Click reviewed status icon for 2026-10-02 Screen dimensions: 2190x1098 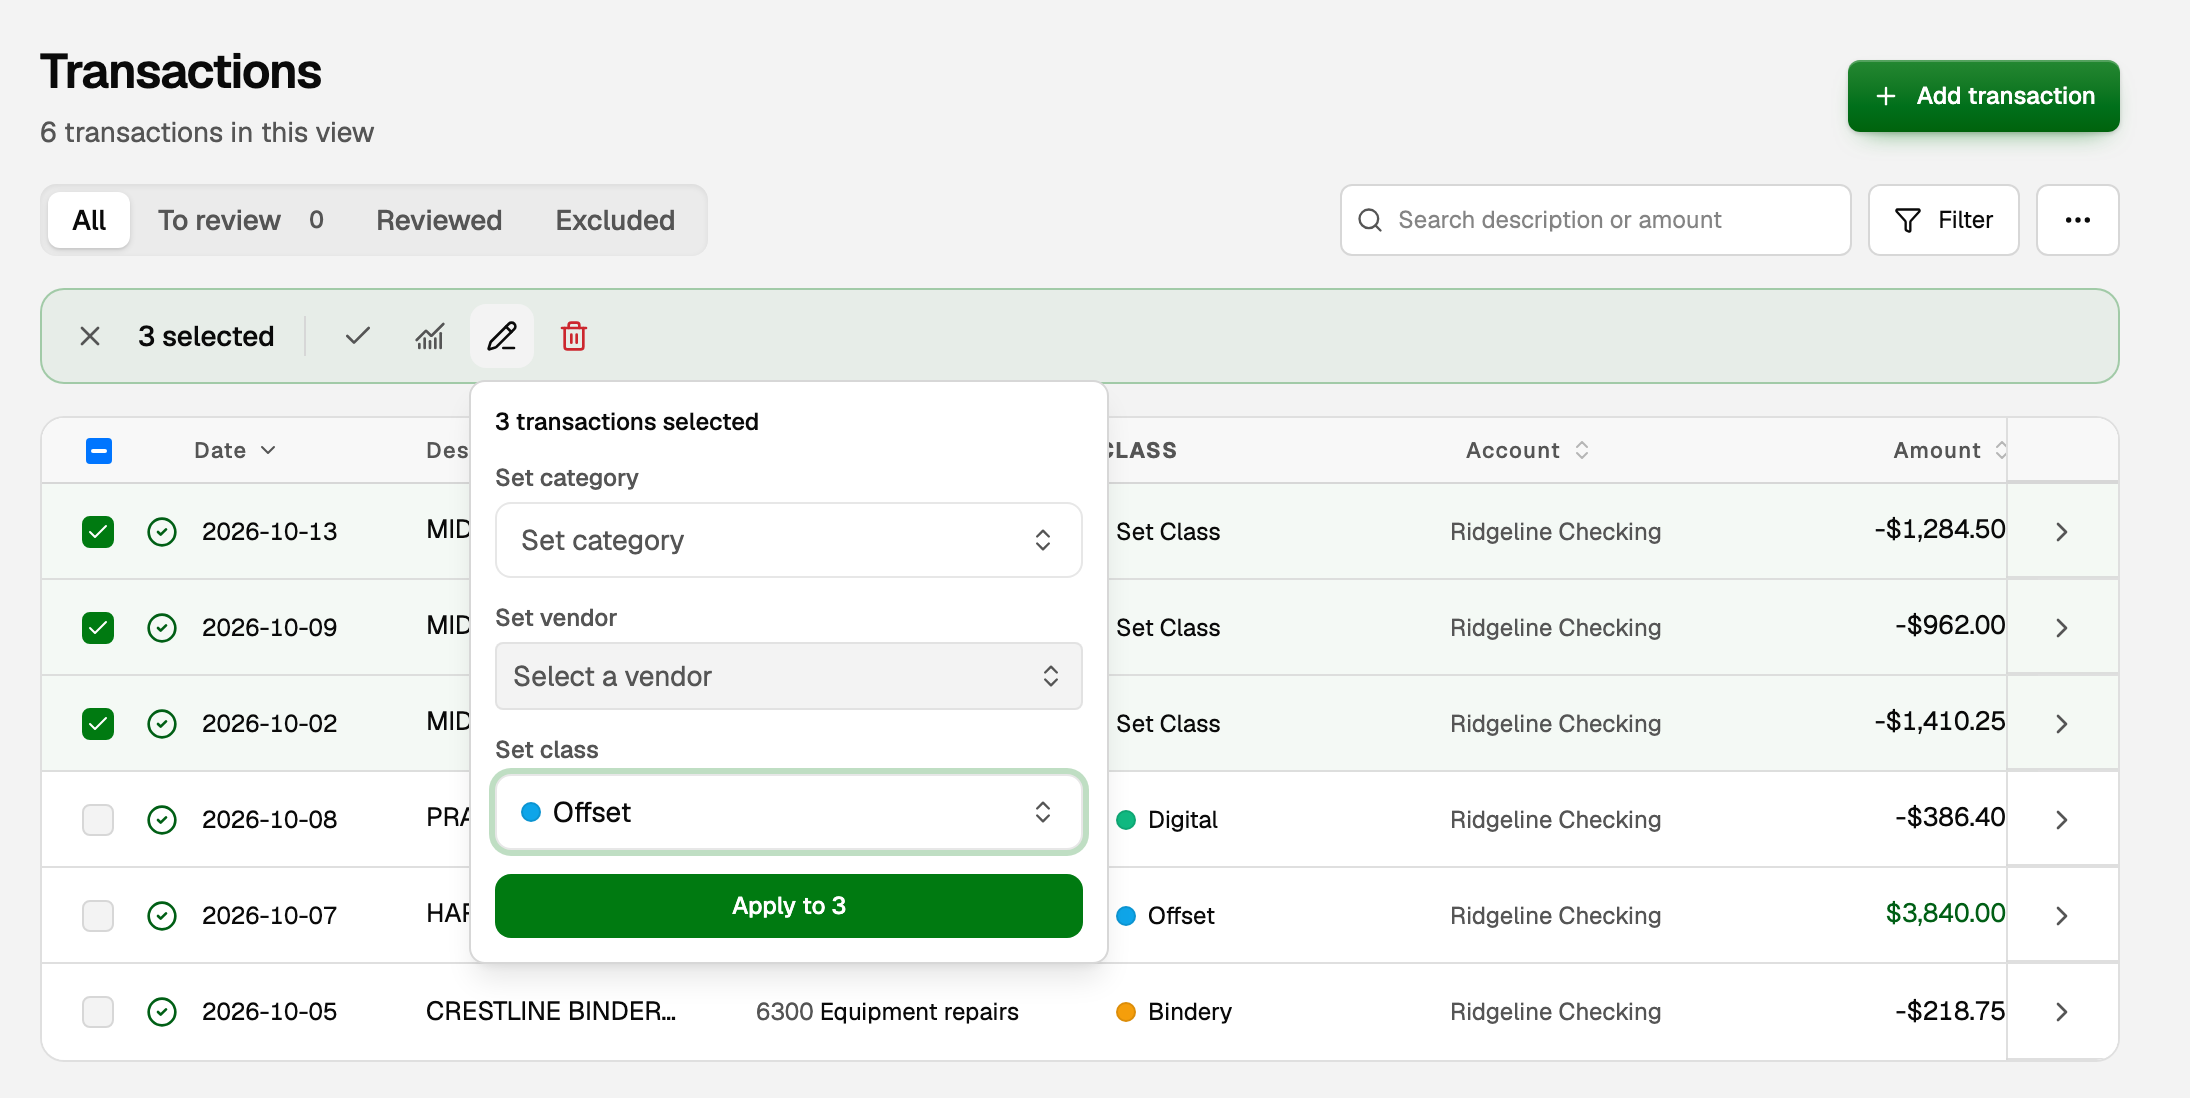click(x=162, y=724)
